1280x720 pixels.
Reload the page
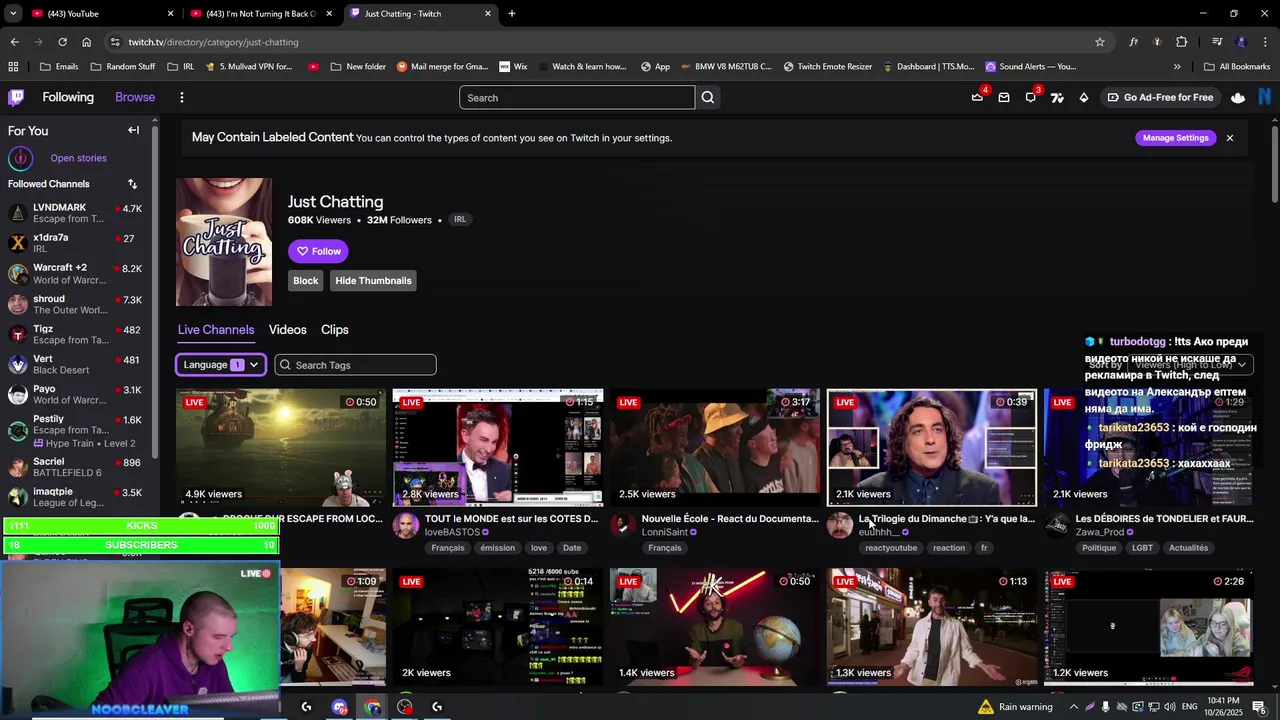point(62,42)
